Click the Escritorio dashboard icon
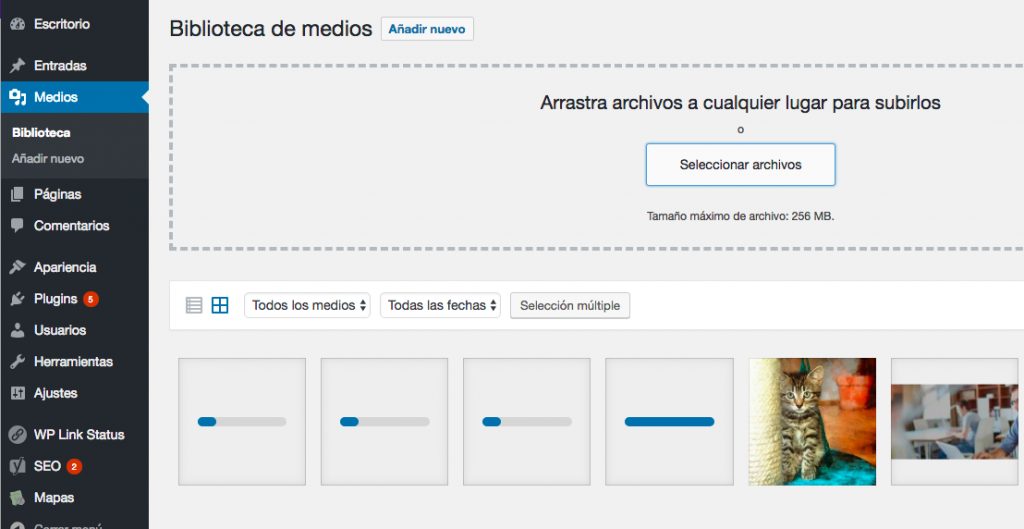This screenshot has height=529, width=1024. 18,24
